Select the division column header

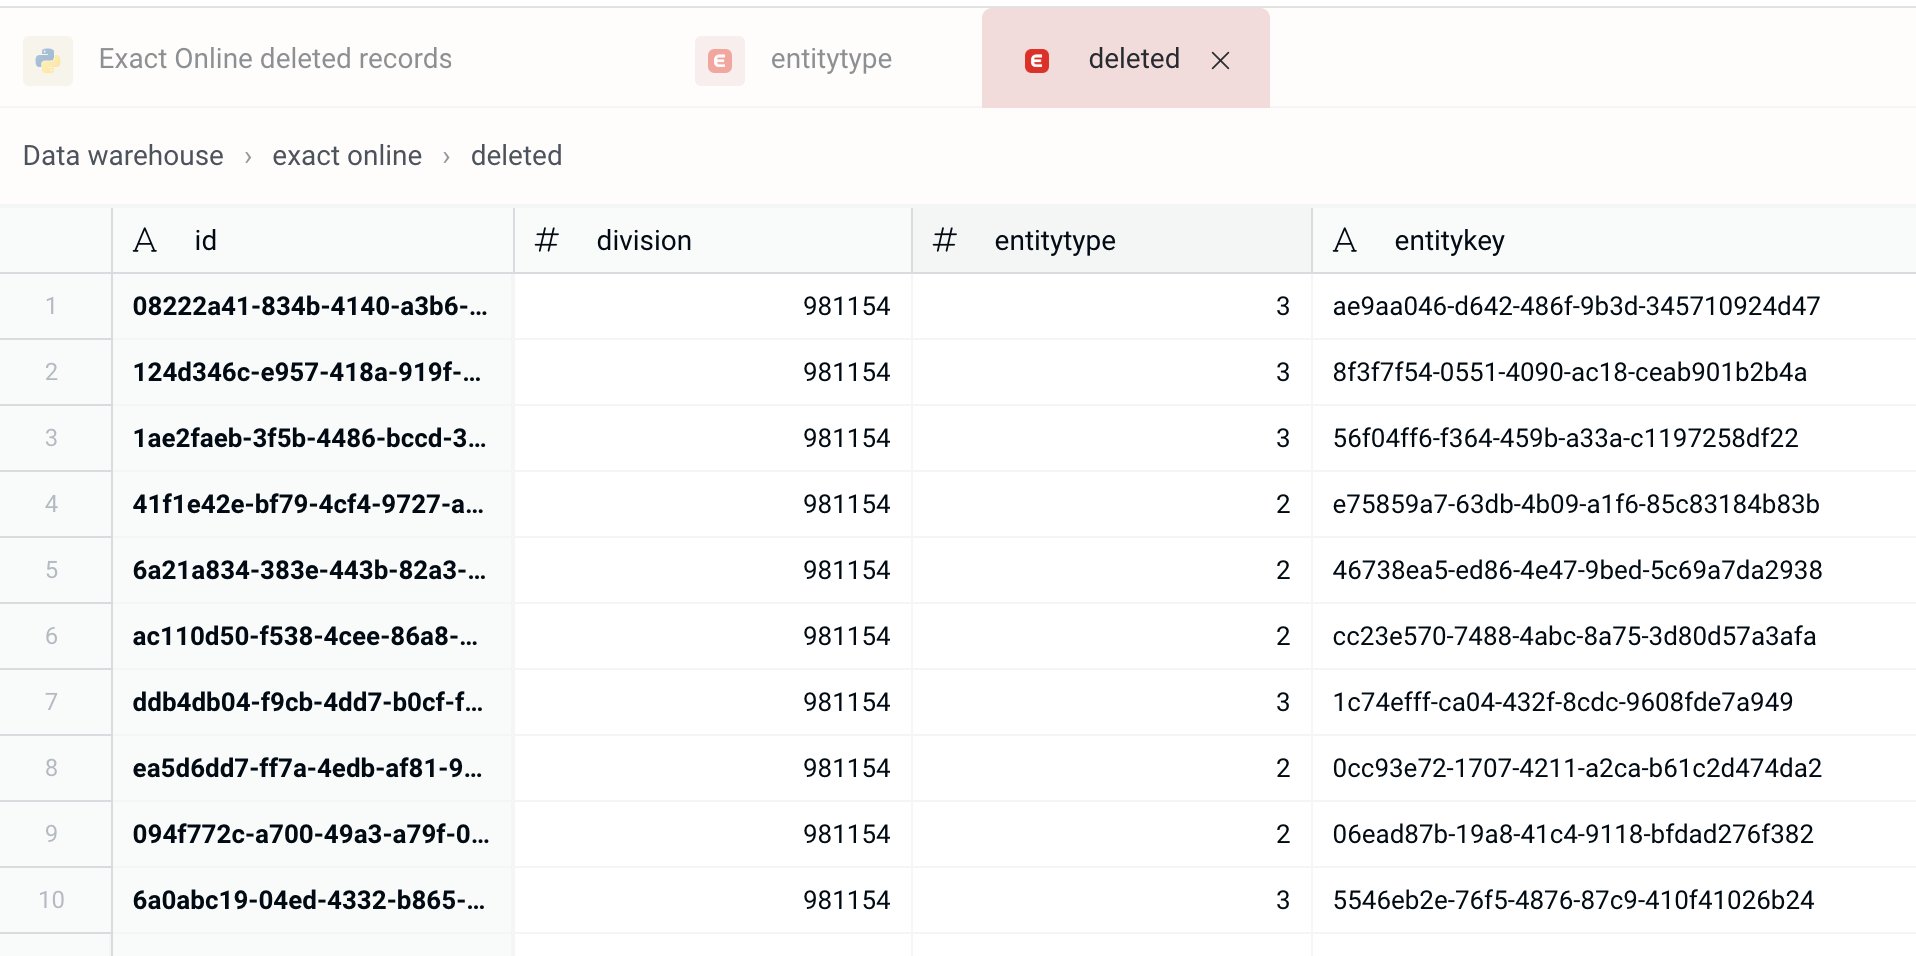(713, 240)
